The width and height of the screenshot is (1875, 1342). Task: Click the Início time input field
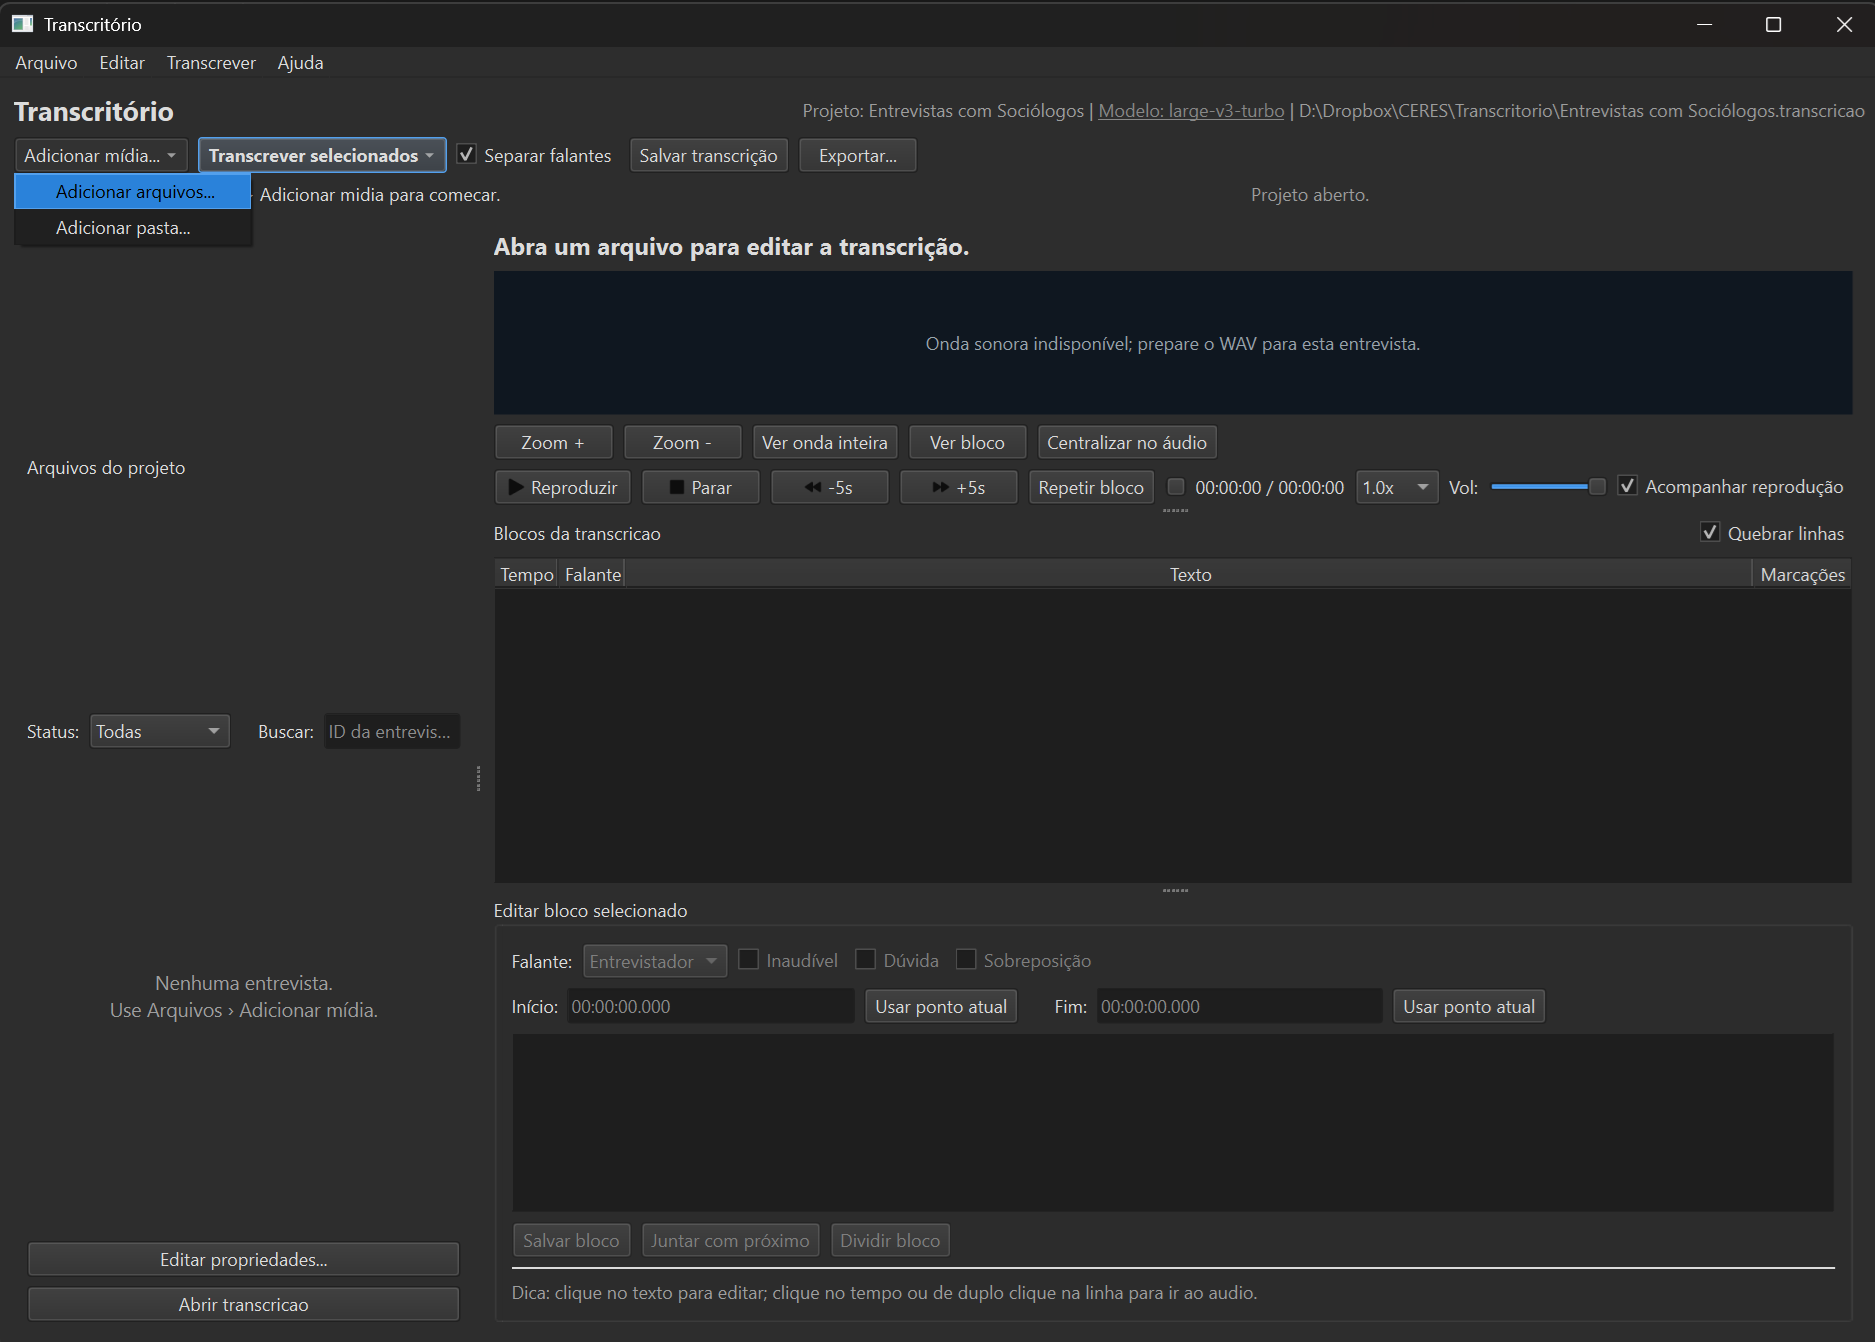(710, 1006)
